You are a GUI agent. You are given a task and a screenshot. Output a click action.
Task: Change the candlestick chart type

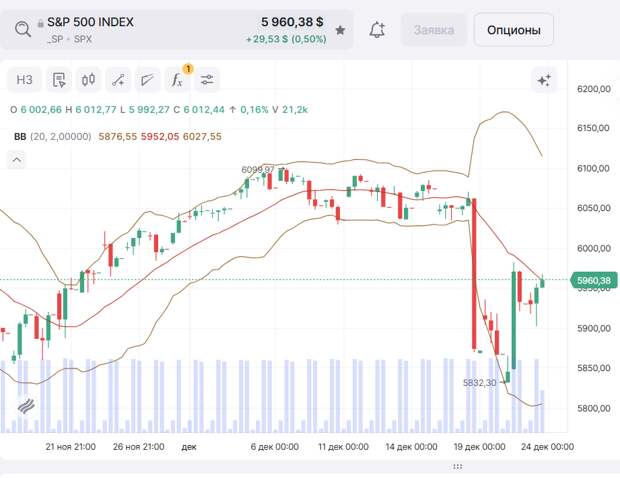[x=88, y=80]
